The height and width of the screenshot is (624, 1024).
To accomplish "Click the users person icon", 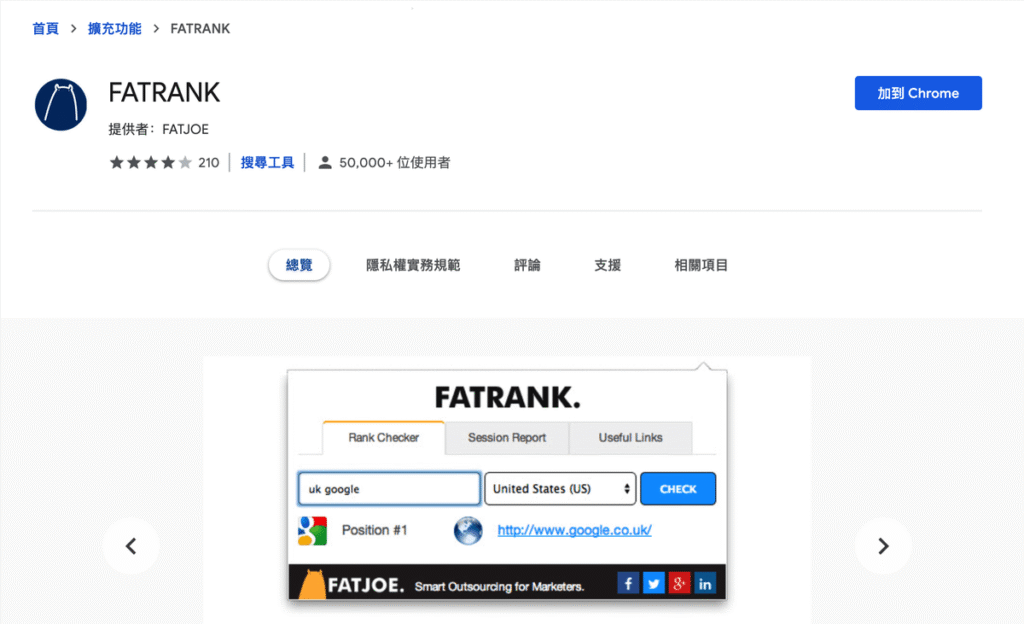I will [x=325, y=163].
